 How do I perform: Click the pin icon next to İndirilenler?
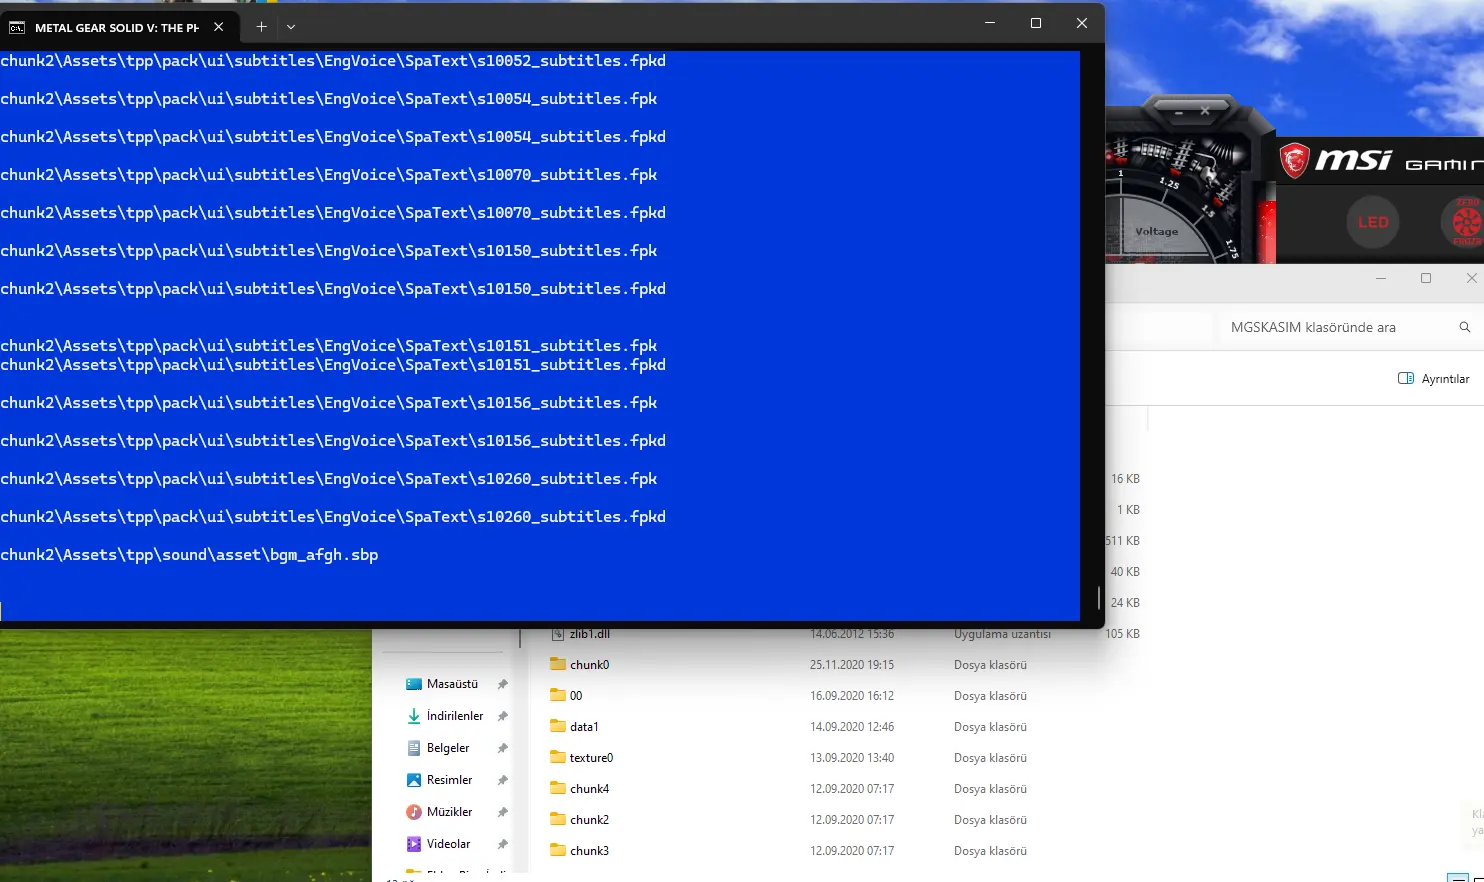503,716
